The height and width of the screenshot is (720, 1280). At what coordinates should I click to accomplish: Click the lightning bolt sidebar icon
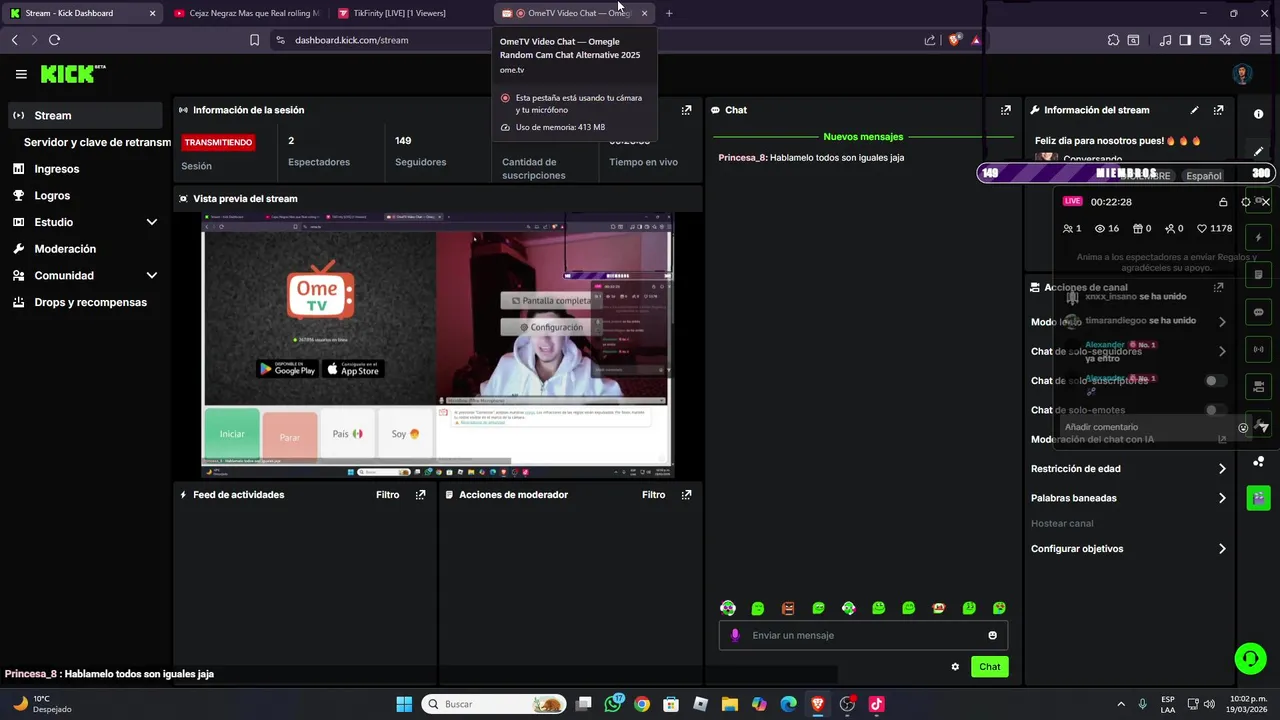click(x=1258, y=238)
